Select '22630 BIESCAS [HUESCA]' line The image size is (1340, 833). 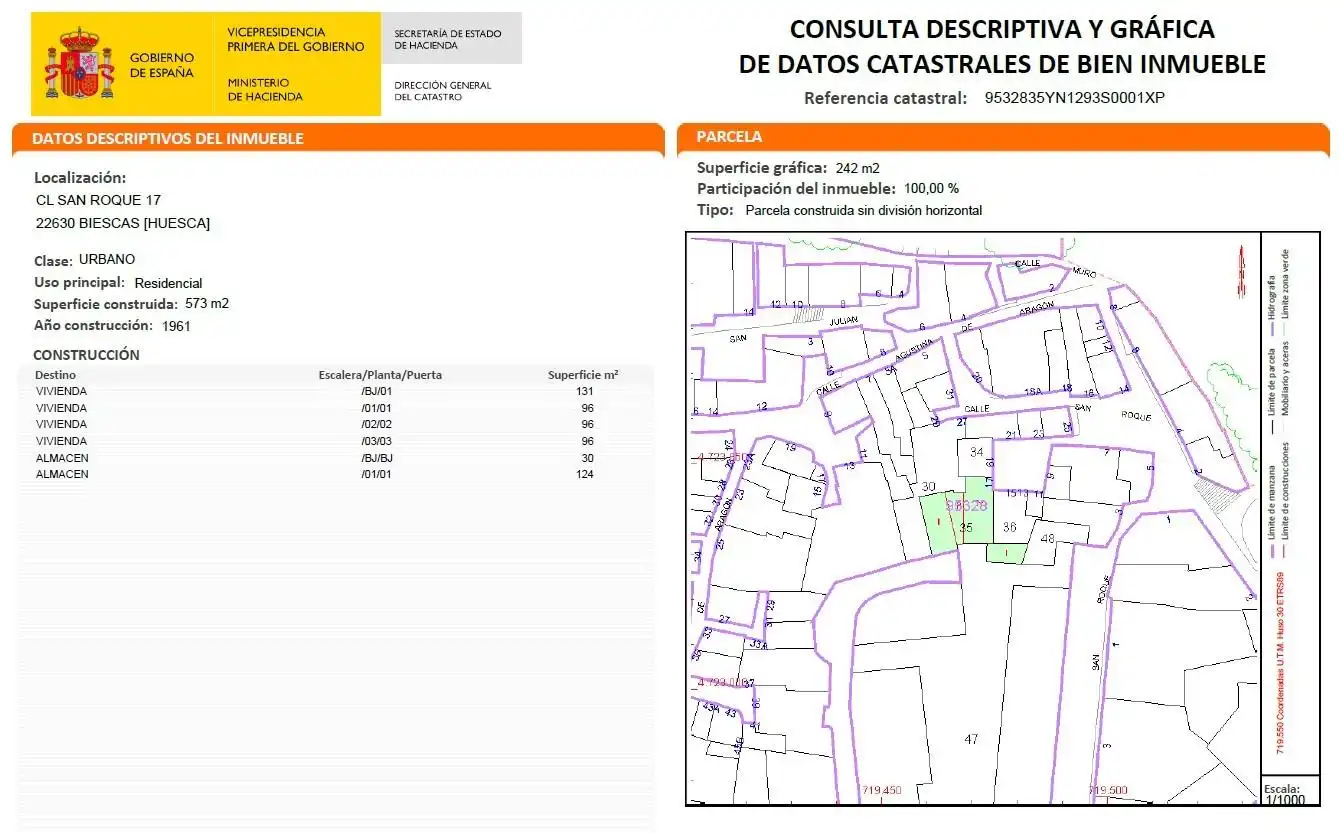(123, 224)
